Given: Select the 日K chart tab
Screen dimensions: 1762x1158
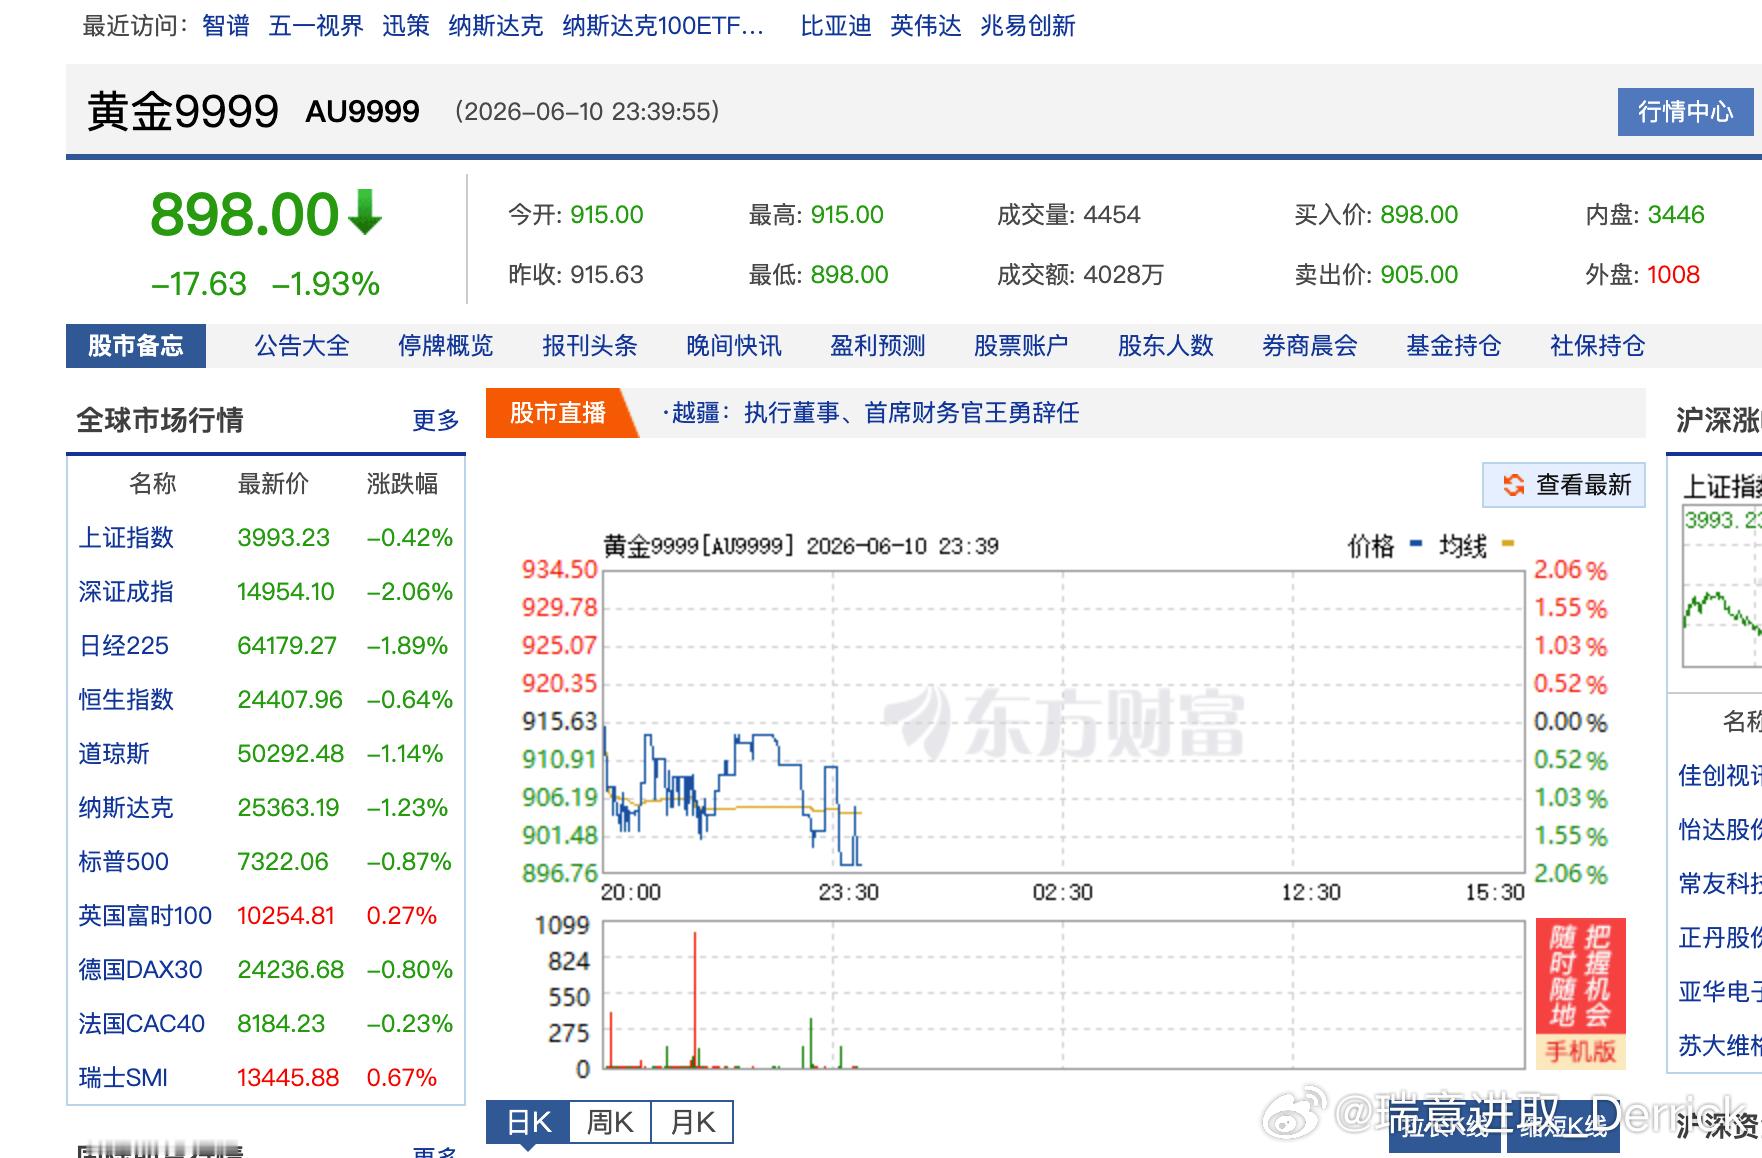Looking at the screenshot, I should [528, 1122].
